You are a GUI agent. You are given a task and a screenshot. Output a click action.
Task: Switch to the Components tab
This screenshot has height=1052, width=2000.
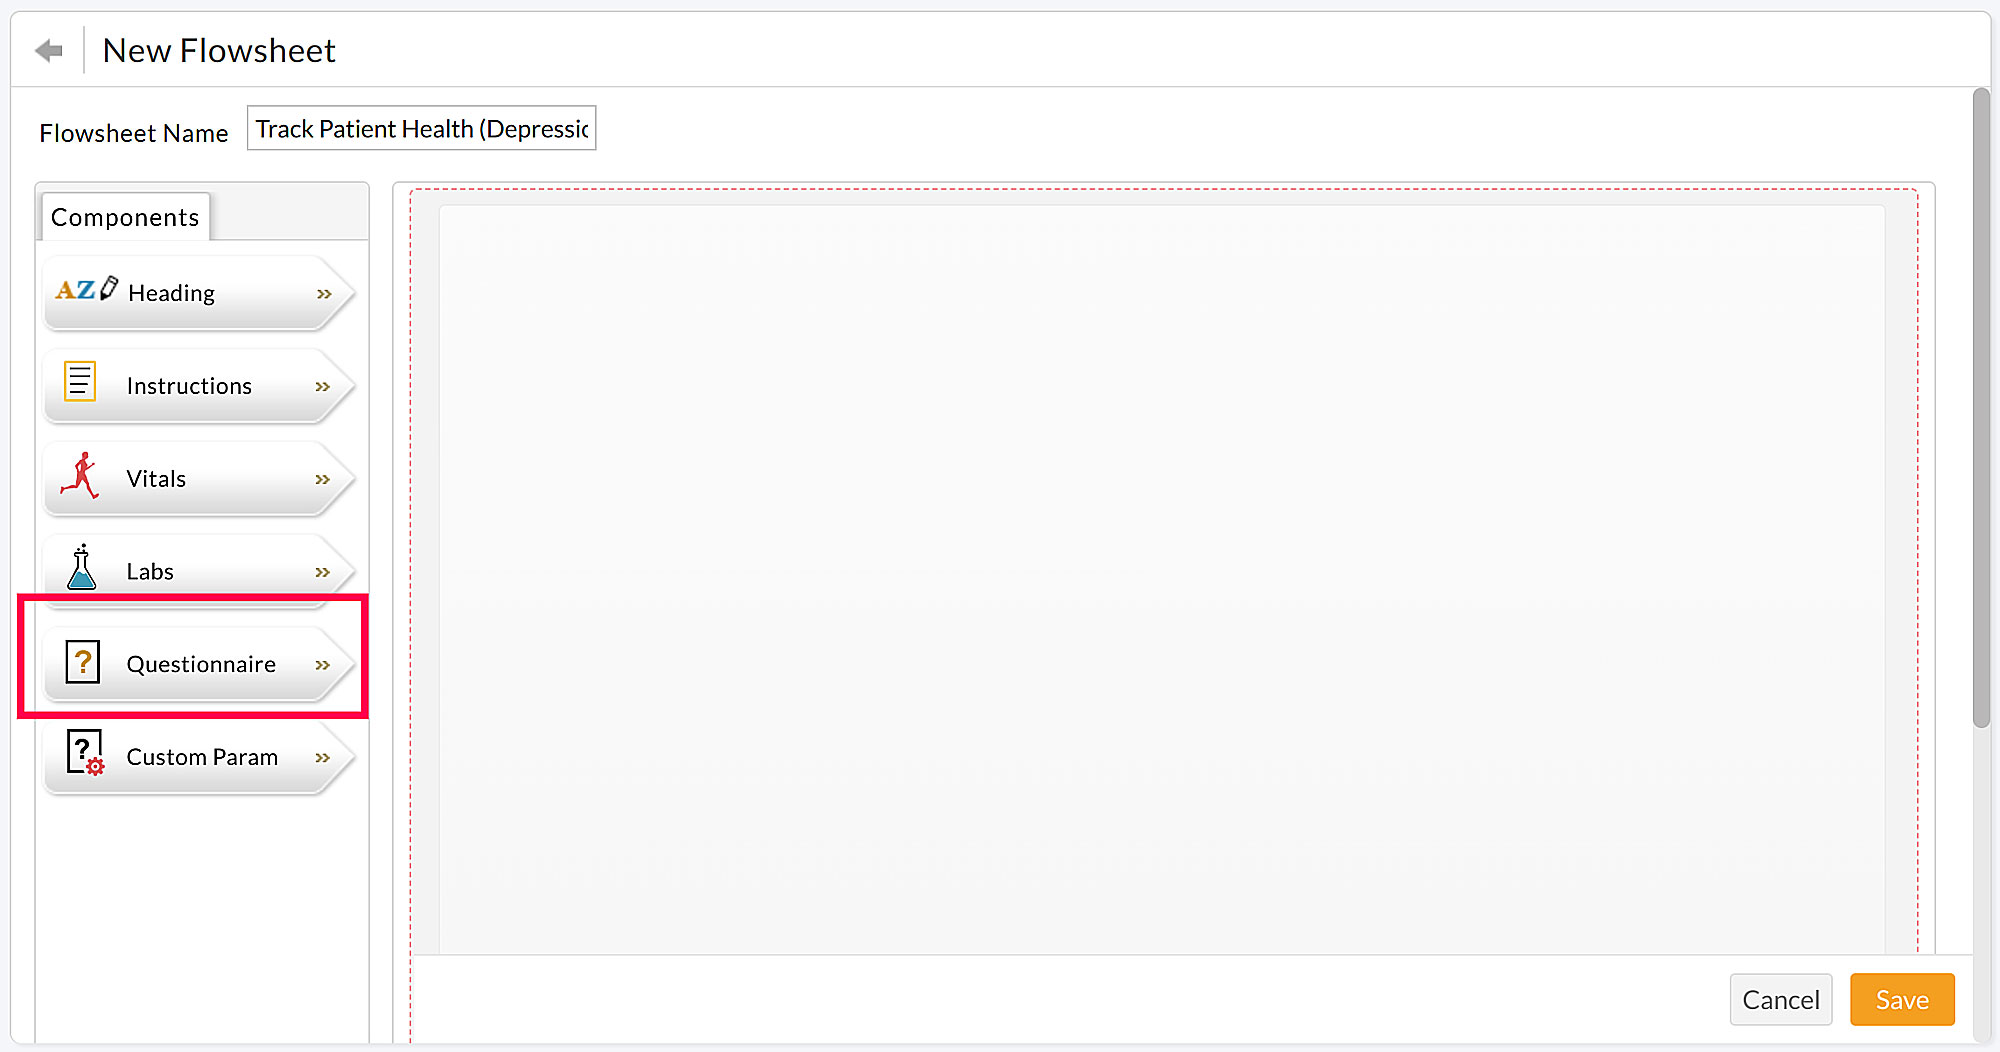[x=124, y=216]
